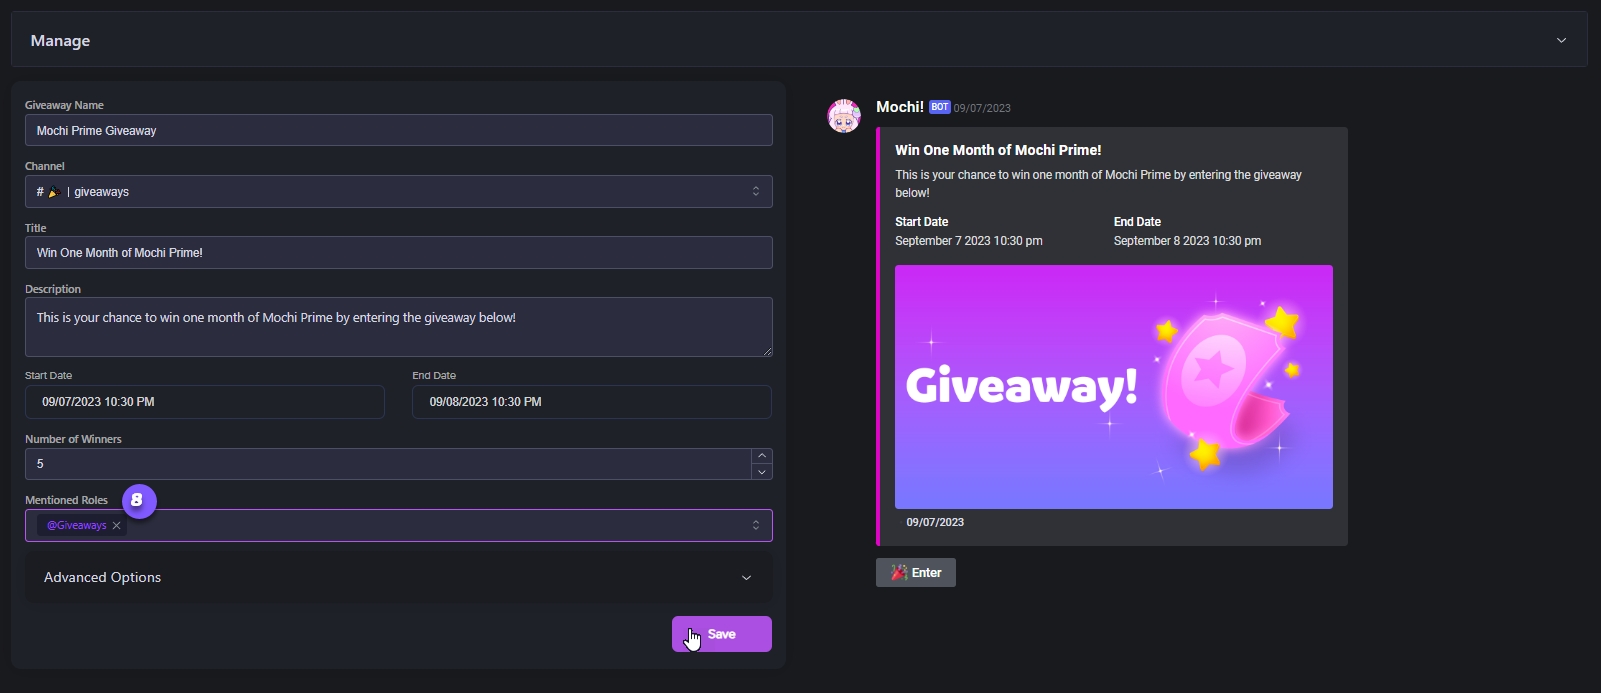Increase the number of winners

point(762,456)
